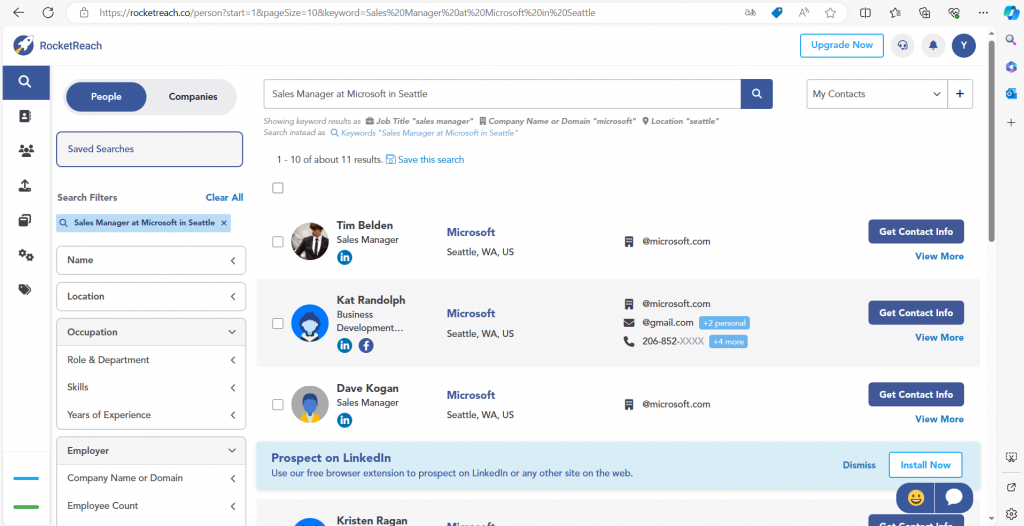Click the plus button beside My Contacts

pos(959,93)
